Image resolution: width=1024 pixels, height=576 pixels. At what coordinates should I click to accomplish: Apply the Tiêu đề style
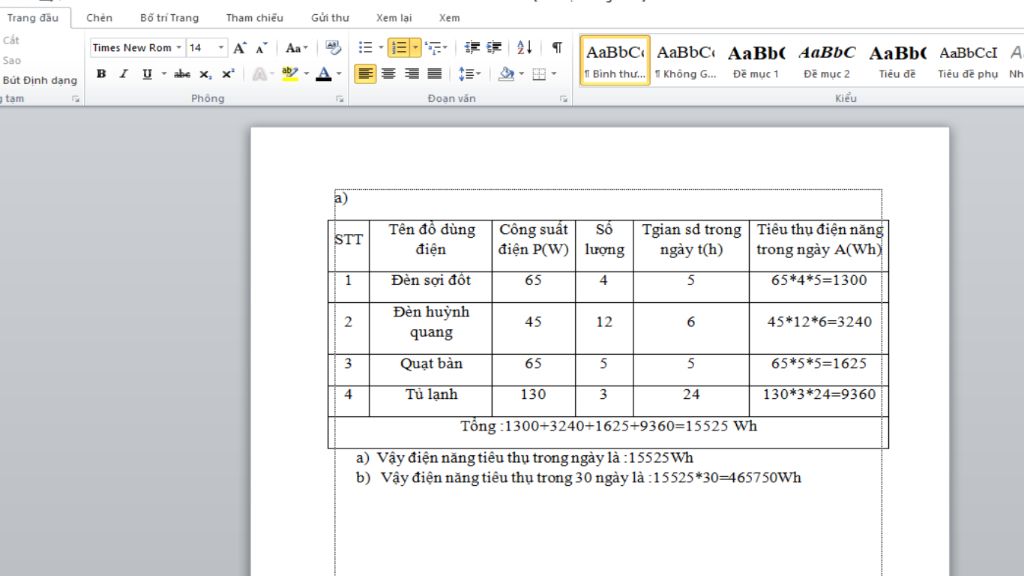click(x=897, y=61)
